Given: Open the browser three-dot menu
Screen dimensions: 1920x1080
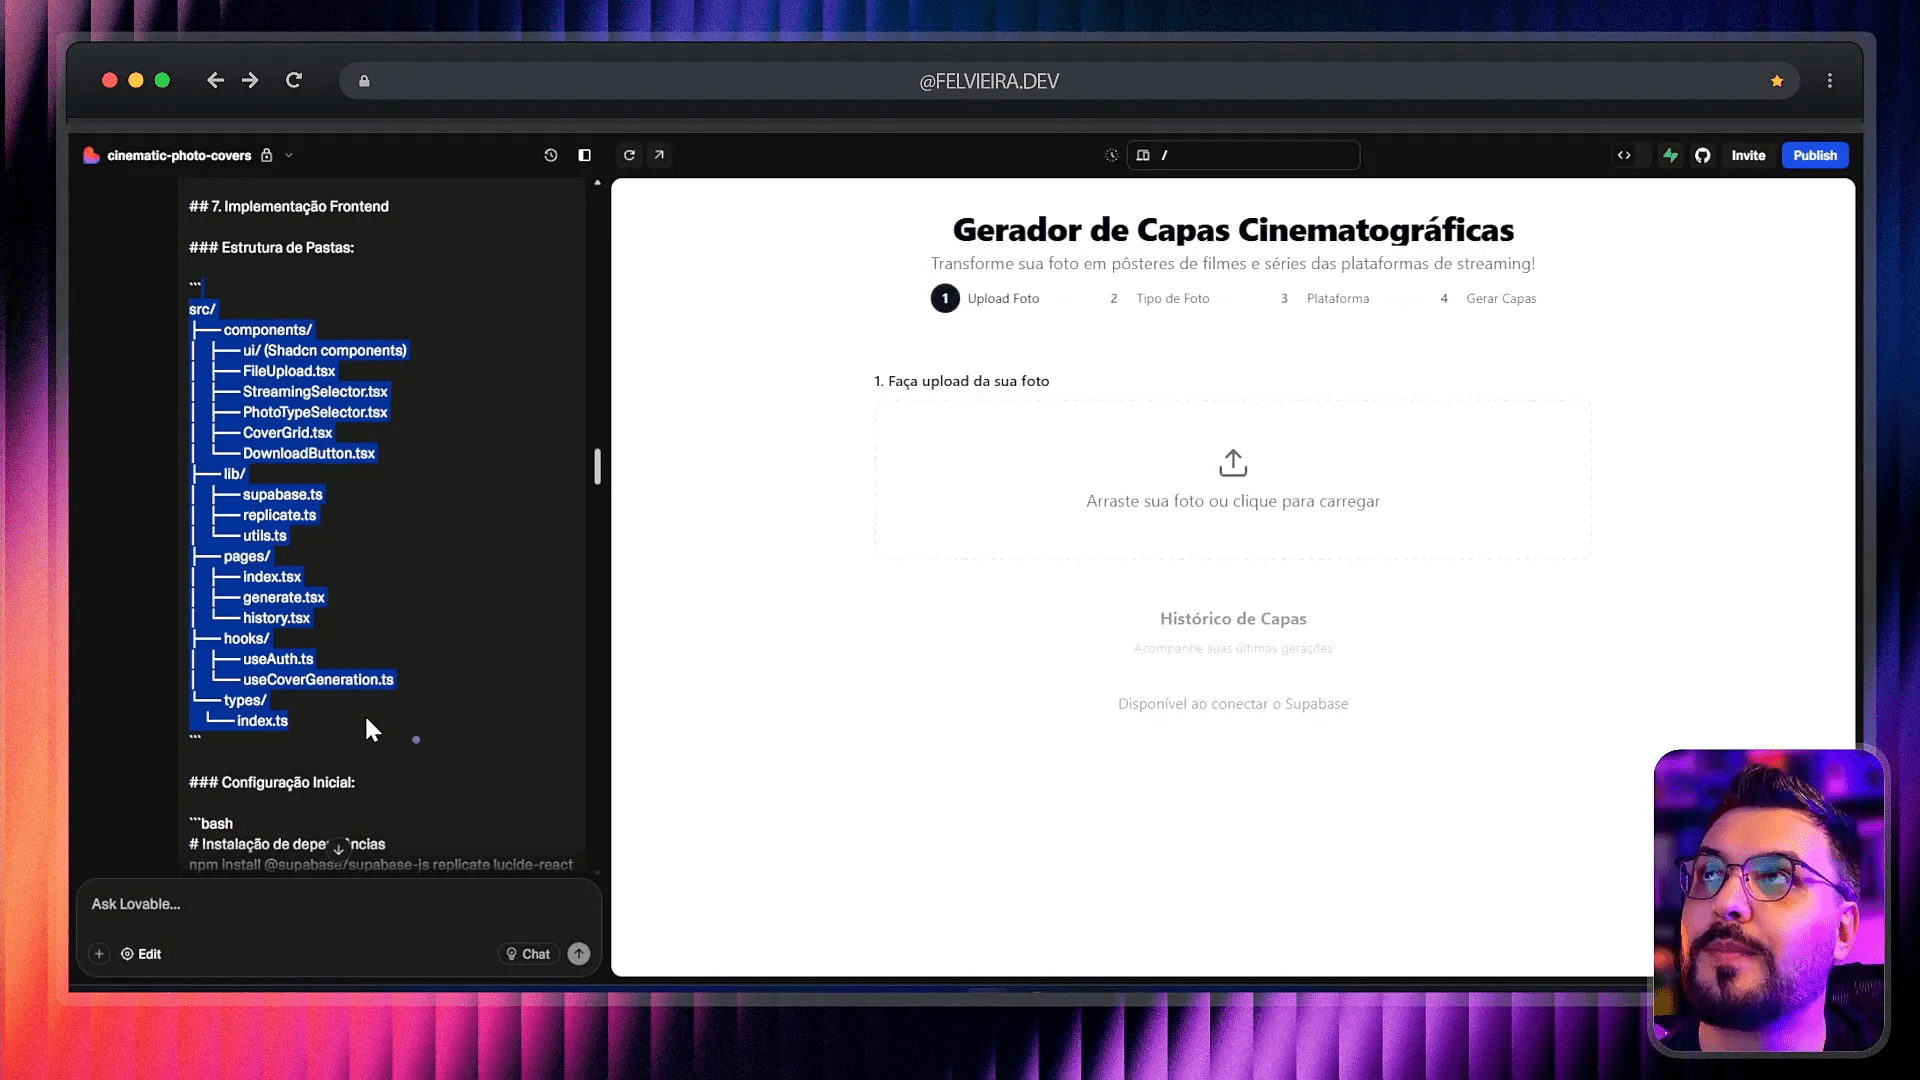Looking at the screenshot, I should tap(1830, 80).
